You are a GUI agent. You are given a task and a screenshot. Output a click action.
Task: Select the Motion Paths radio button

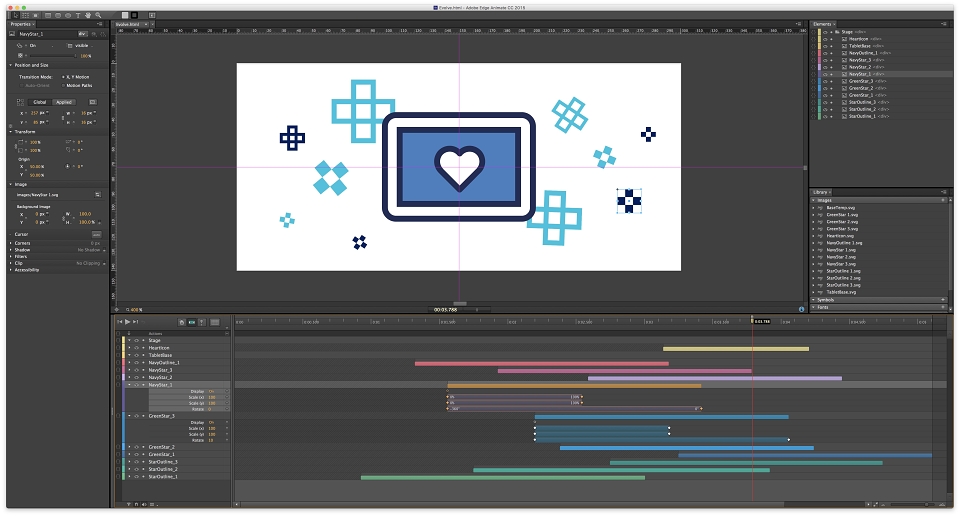[x=63, y=86]
